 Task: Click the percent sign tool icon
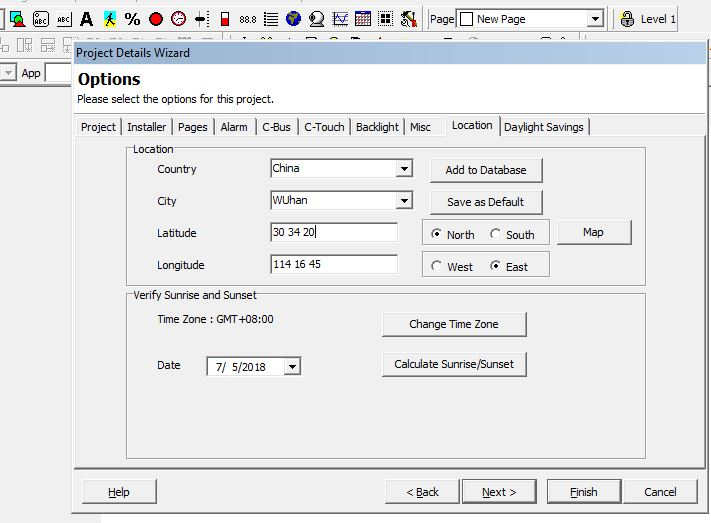click(132, 19)
